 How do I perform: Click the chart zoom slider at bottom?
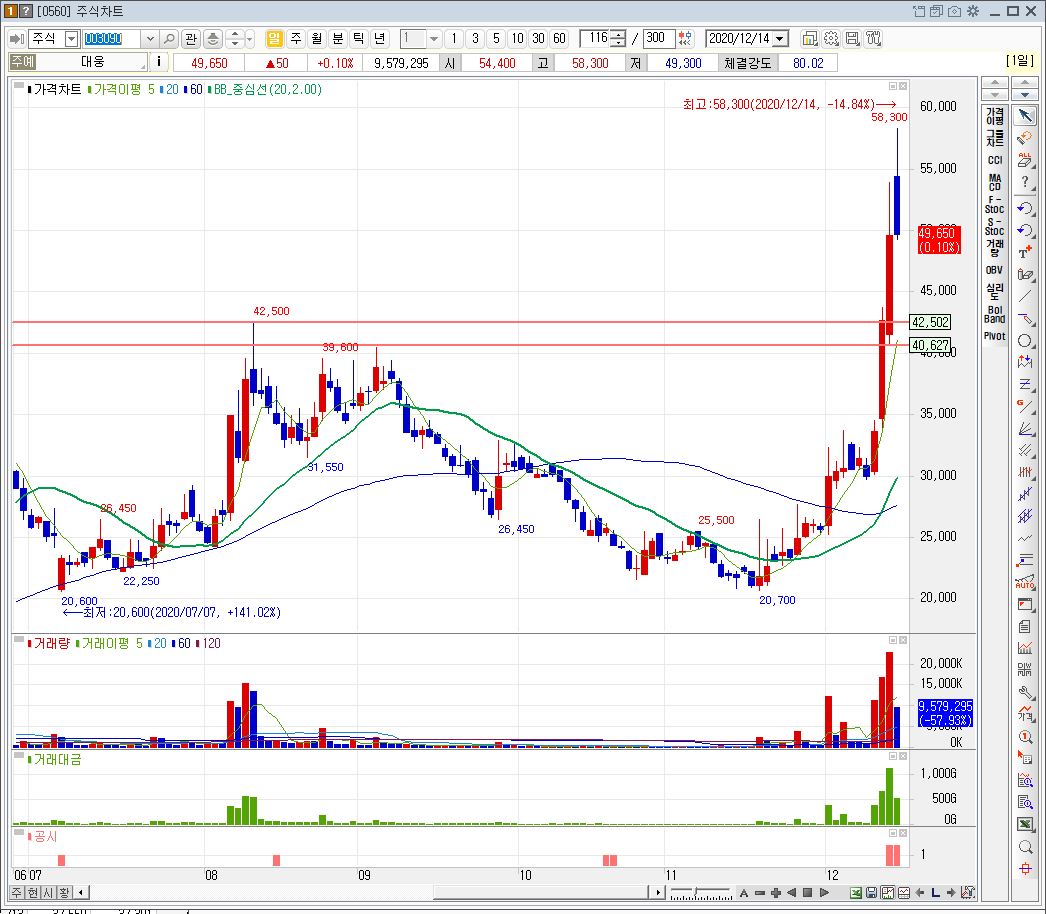[x=700, y=893]
